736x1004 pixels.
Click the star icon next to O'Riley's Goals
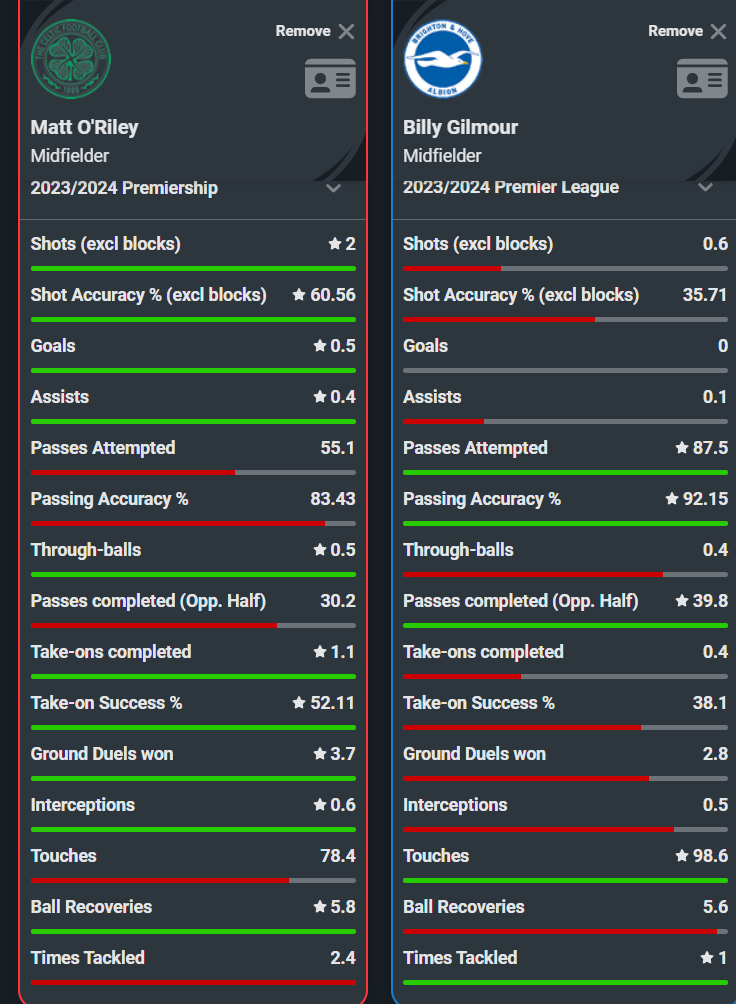coord(320,346)
